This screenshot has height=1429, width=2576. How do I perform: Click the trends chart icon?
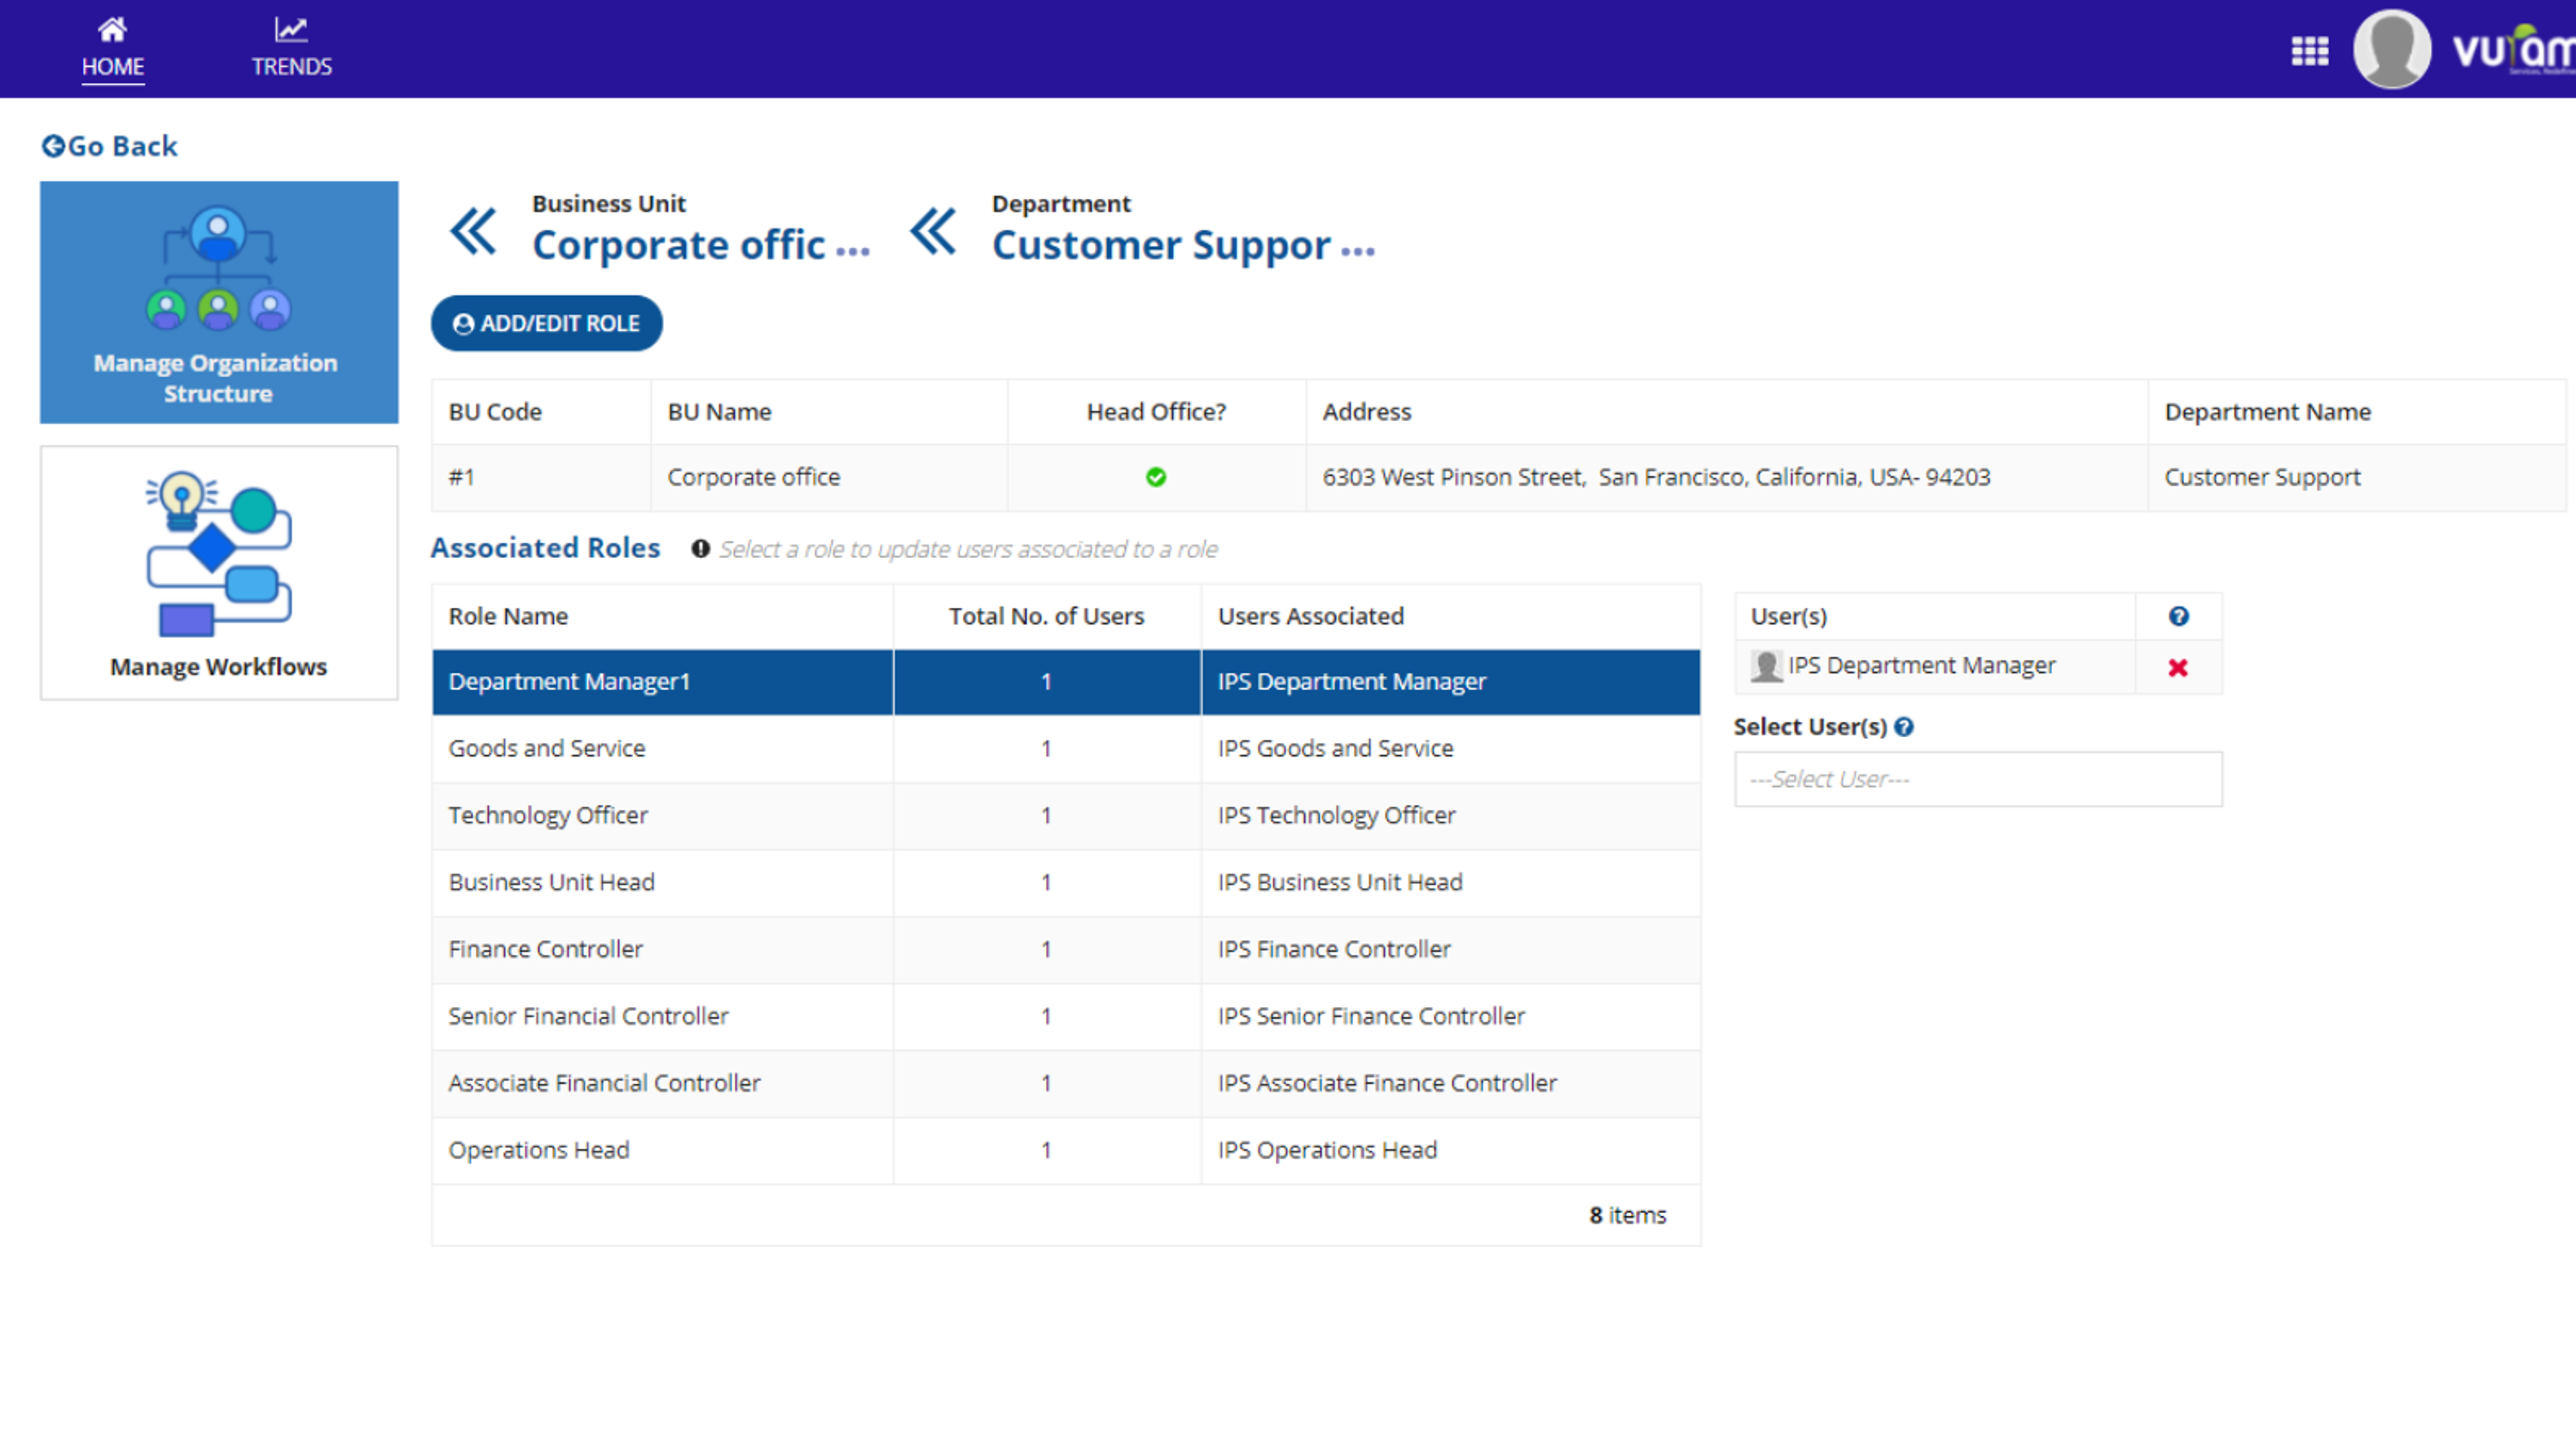[x=291, y=30]
